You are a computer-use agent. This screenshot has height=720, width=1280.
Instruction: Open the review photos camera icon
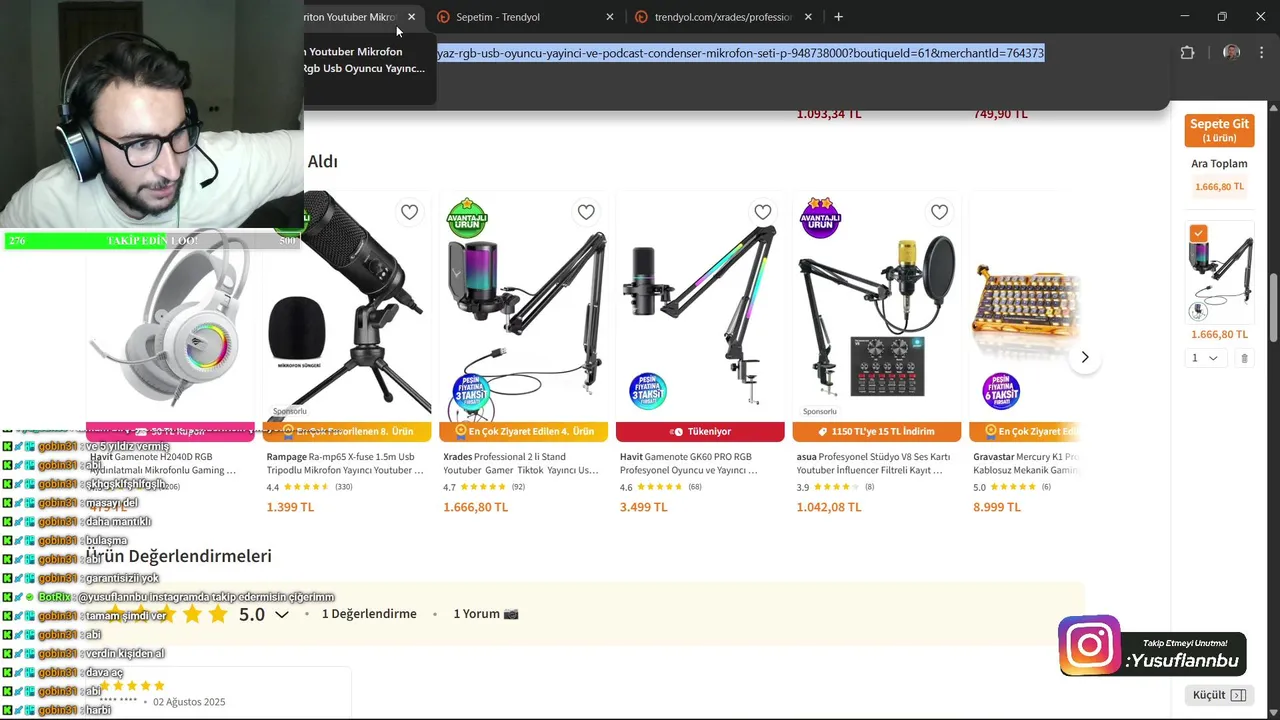tap(511, 614)
